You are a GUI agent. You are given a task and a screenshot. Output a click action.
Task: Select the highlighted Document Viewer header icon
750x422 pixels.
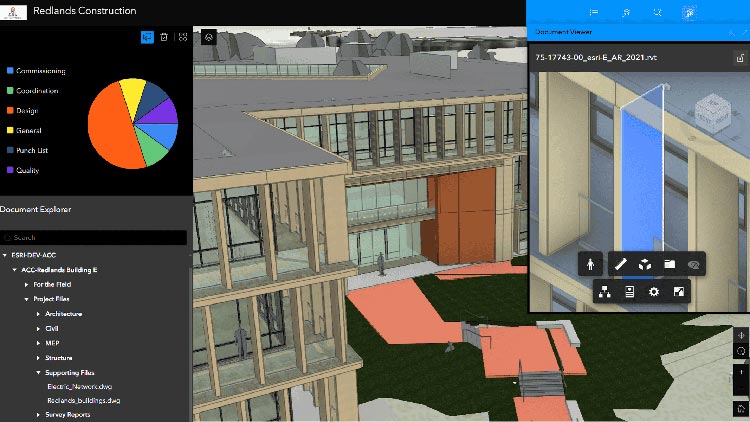click(689, 13)
